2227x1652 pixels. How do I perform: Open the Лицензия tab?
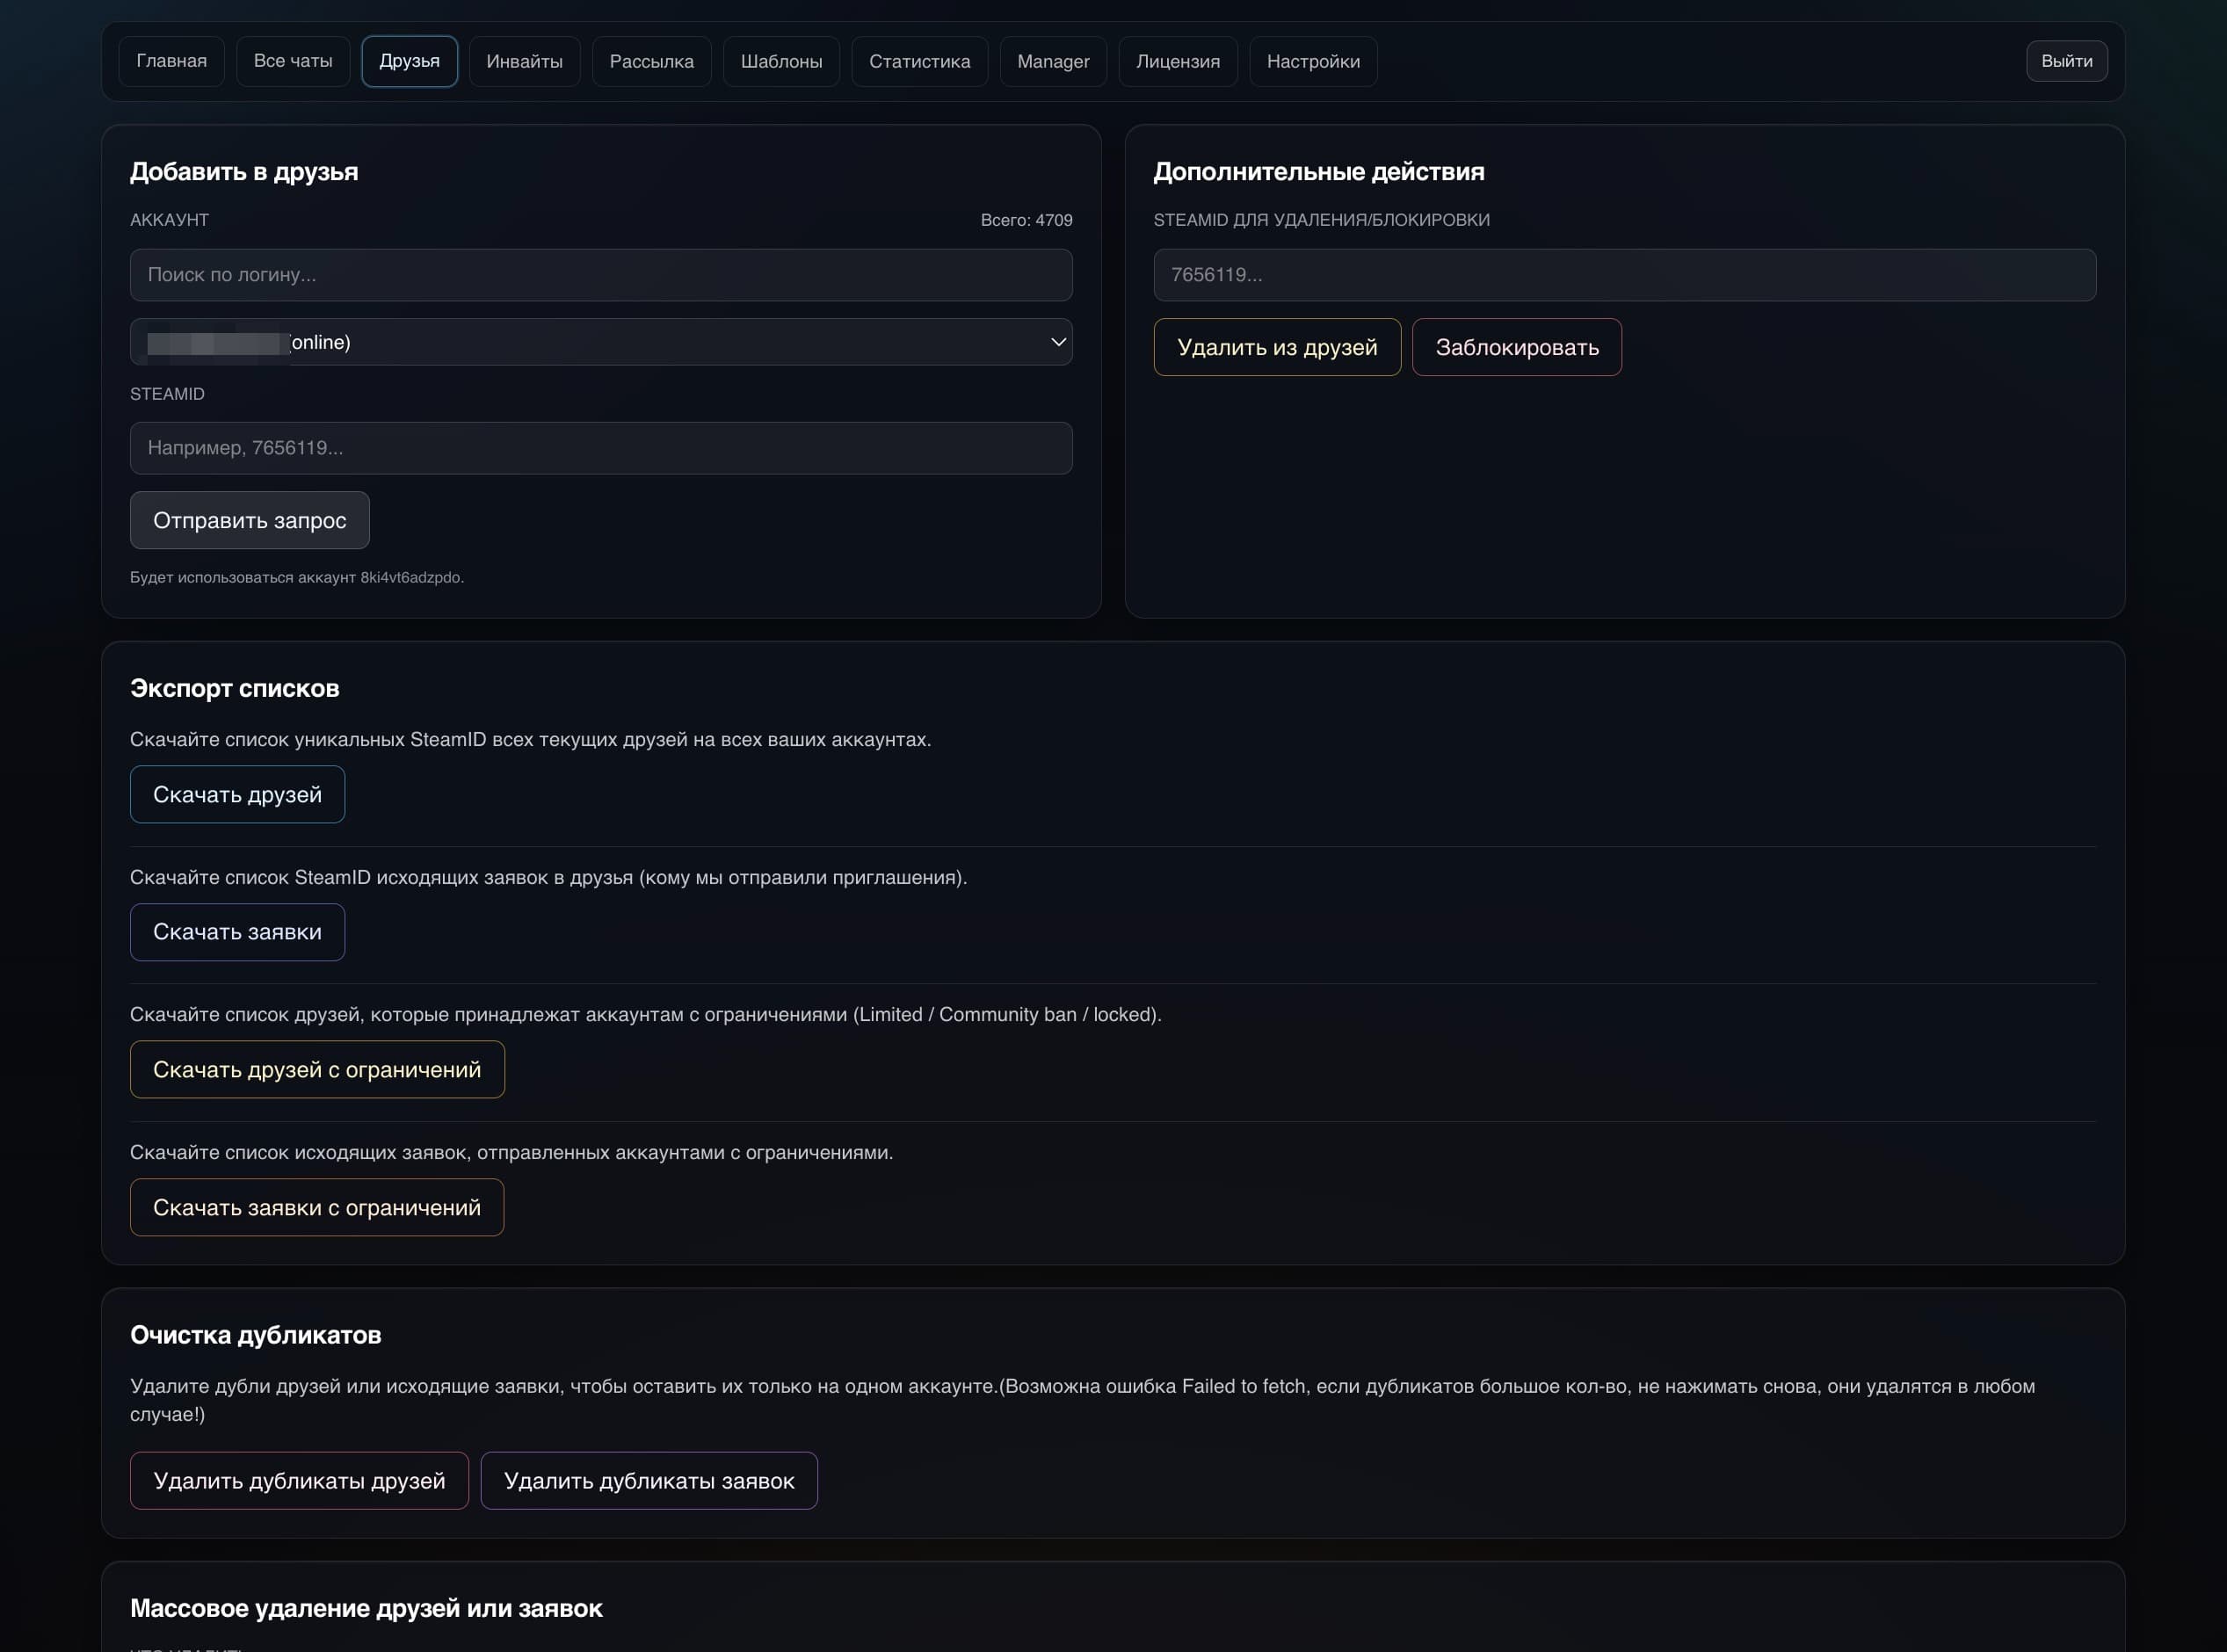click(x=1177, y=61)
